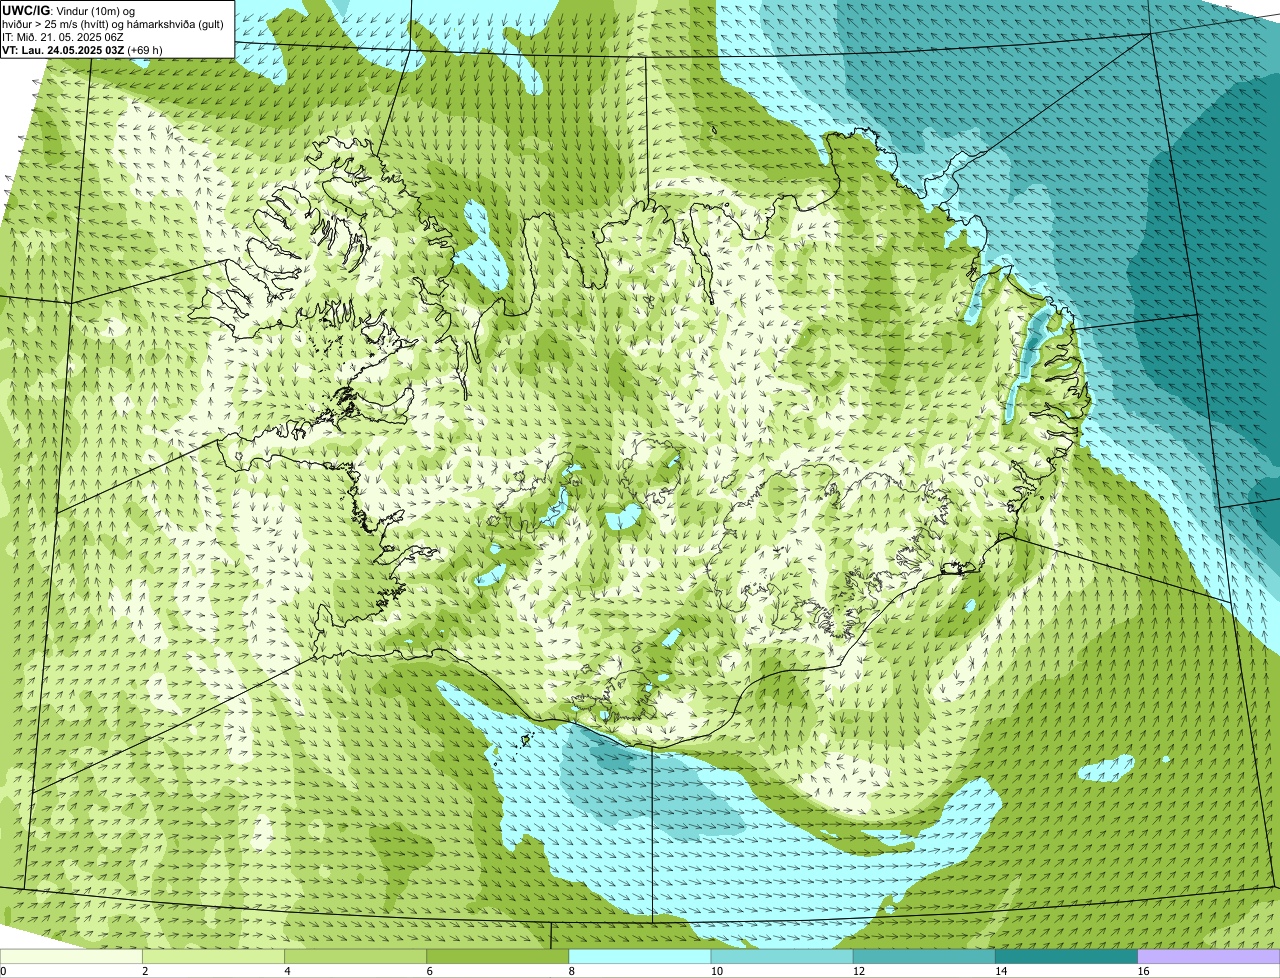Click the "IT: Mið. 21. 05. 2025 06Z" line

(63, 36)
